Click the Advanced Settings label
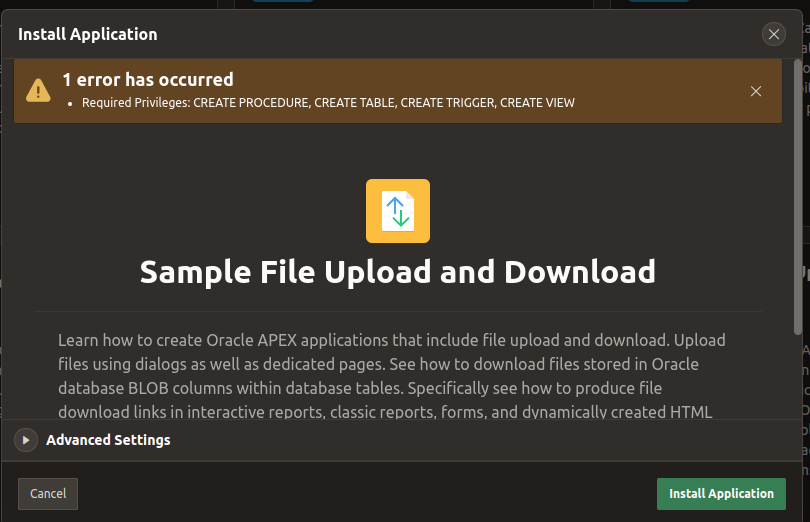 [x=108, y=440]
